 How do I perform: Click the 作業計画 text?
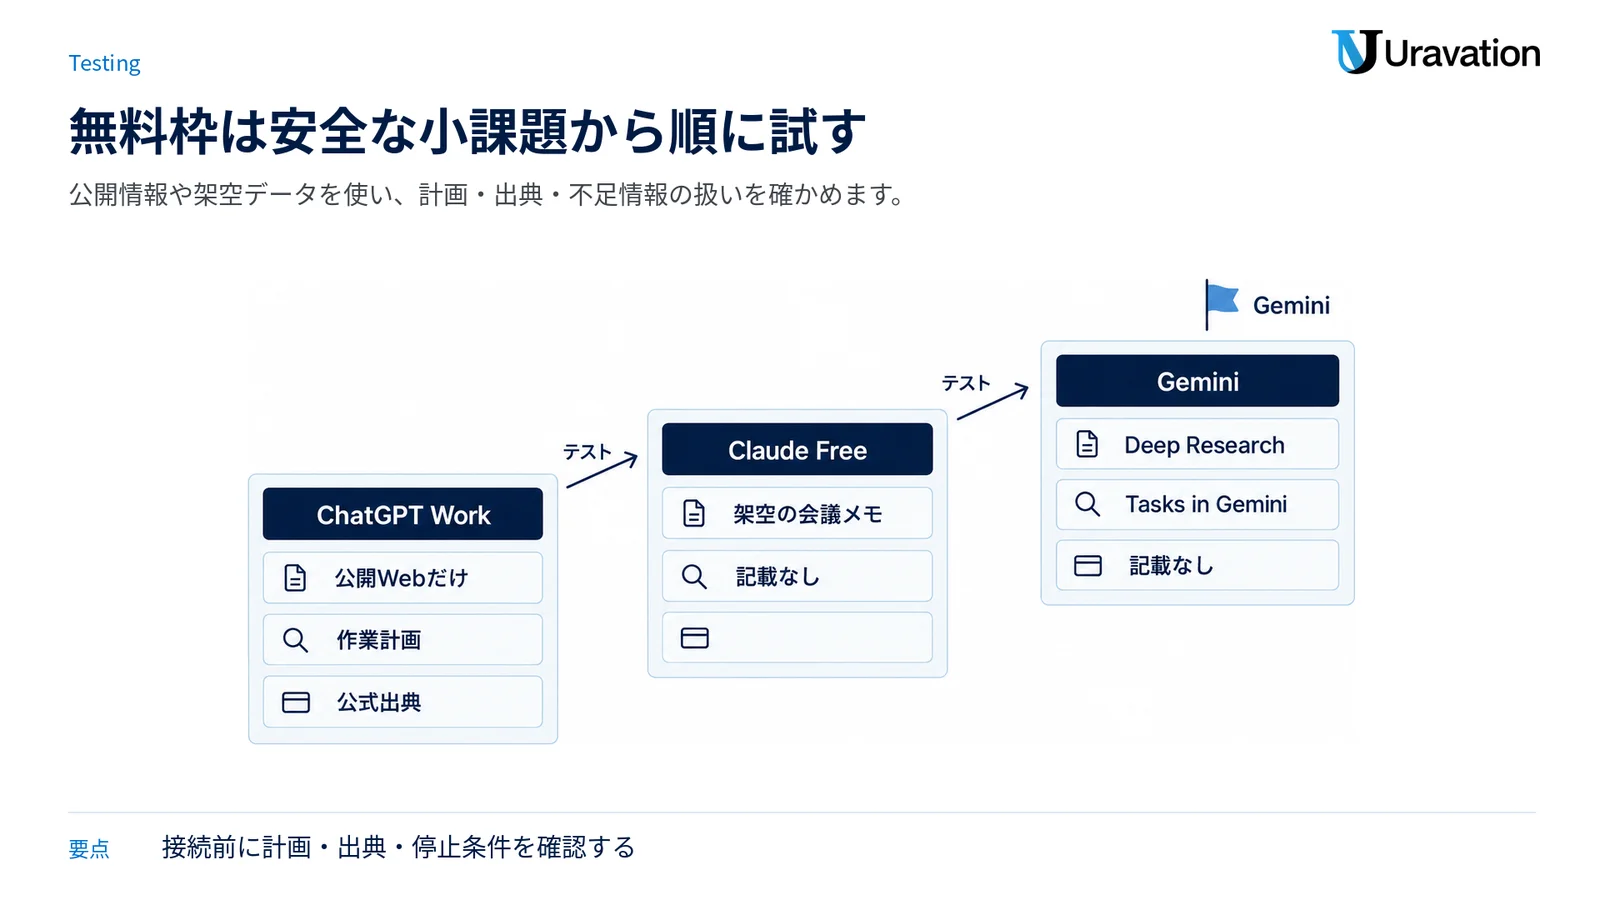point(378,640)
